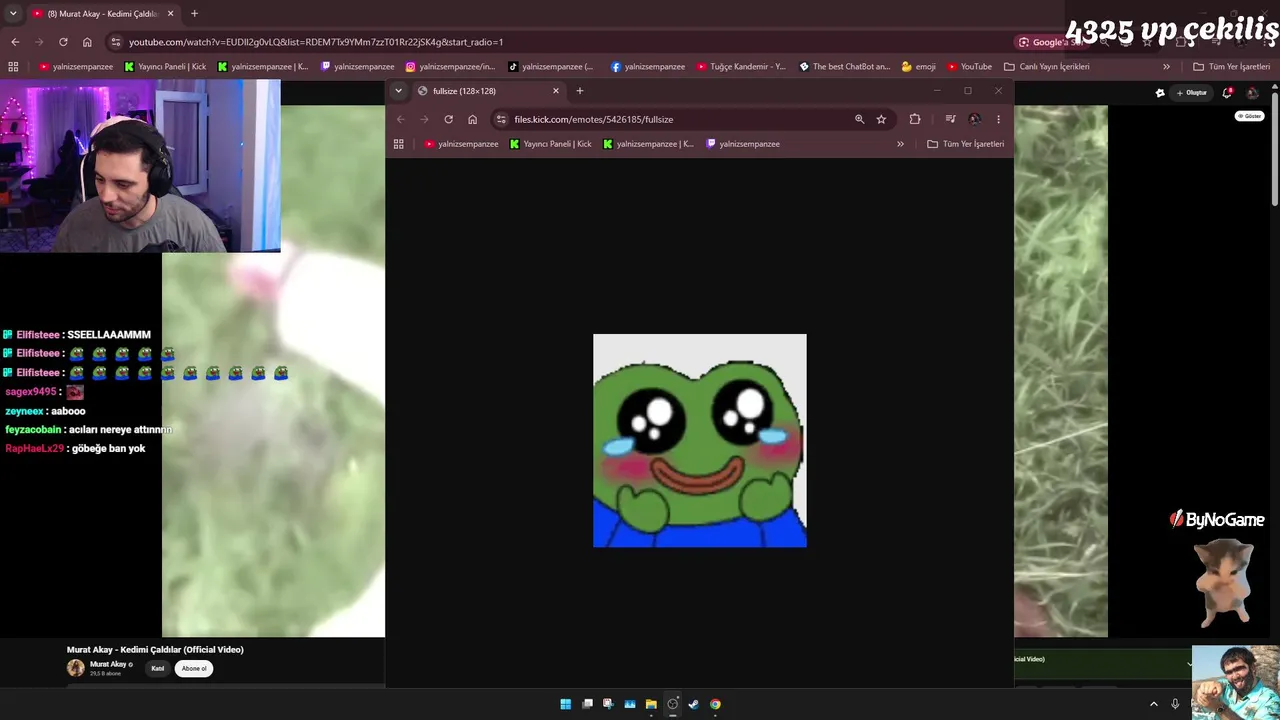
Task: Click the Oluştur create button on YouTube
Action: point(1192,93)
